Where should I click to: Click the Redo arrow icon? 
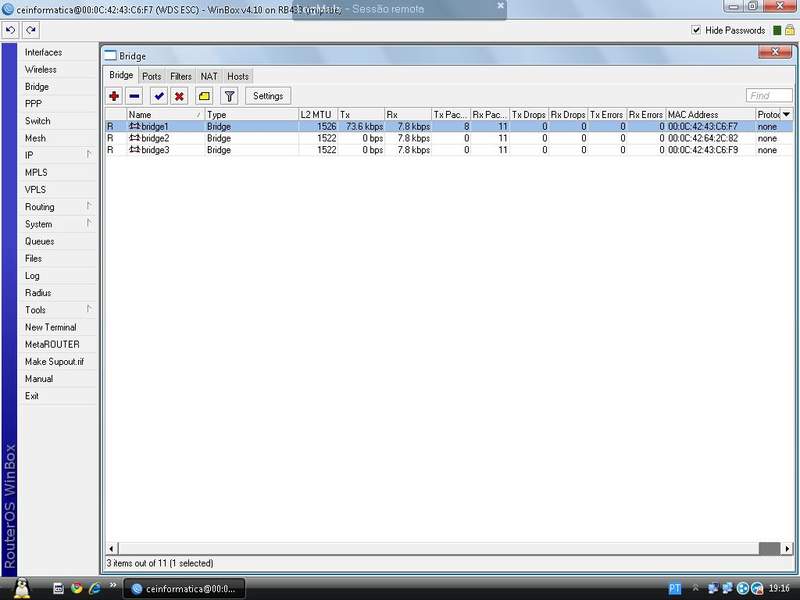click(31, 30)
